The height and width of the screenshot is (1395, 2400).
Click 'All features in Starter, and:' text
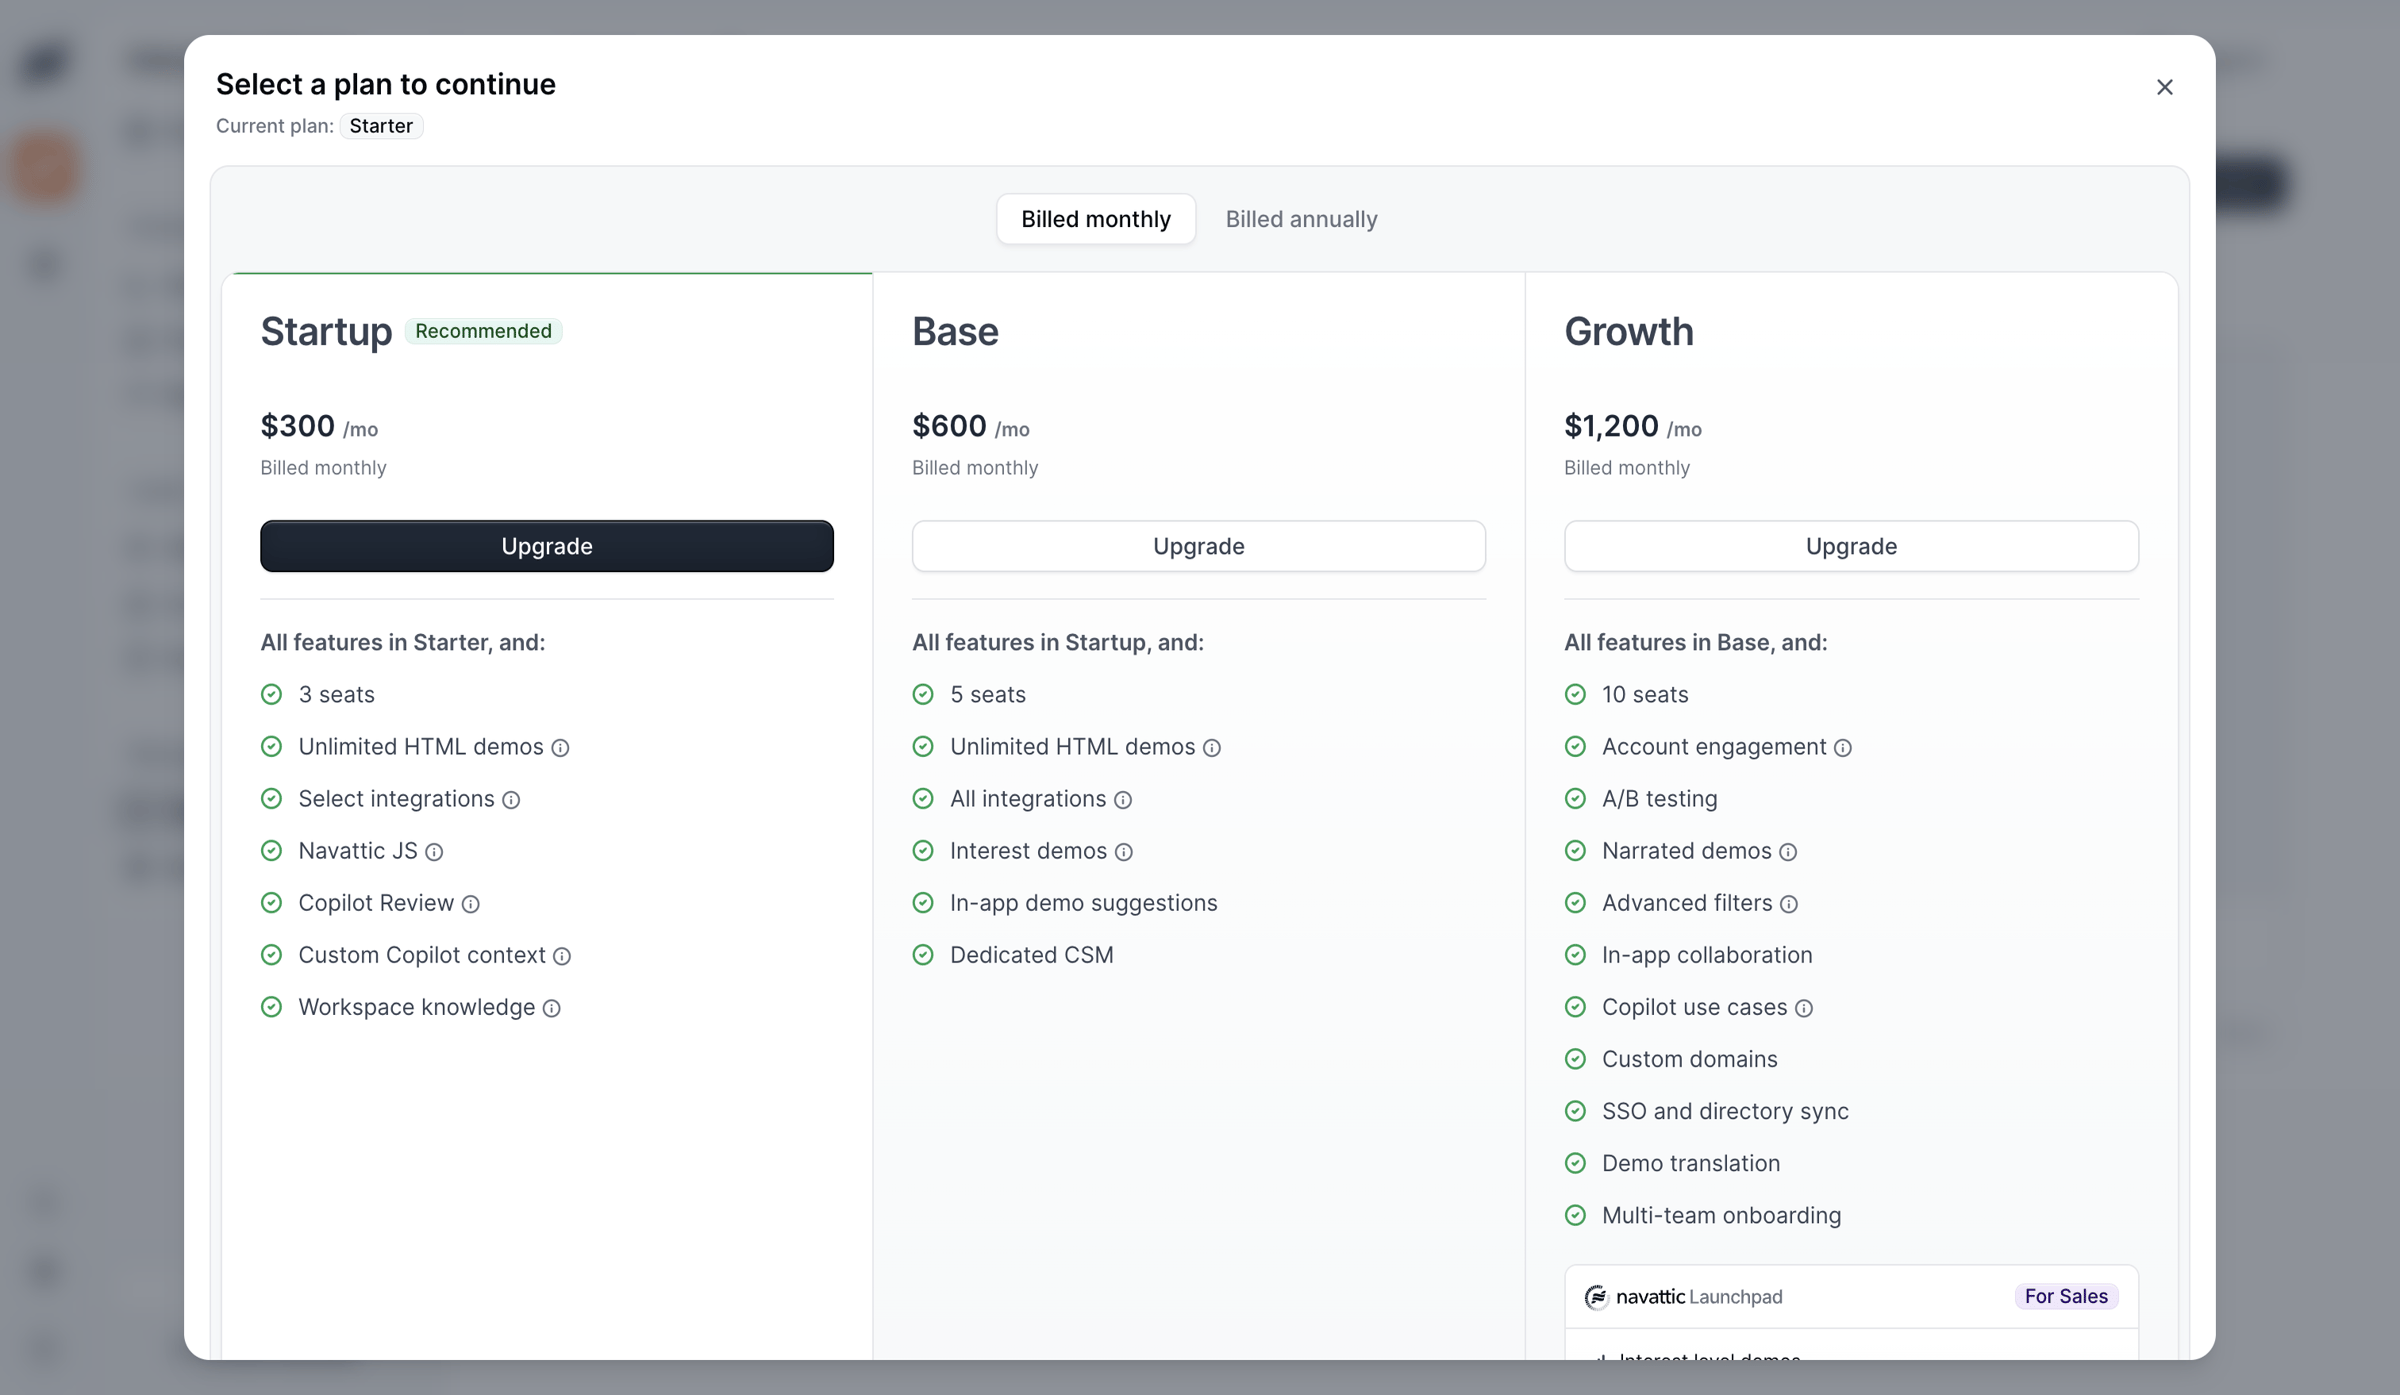(x=403, y=642)
